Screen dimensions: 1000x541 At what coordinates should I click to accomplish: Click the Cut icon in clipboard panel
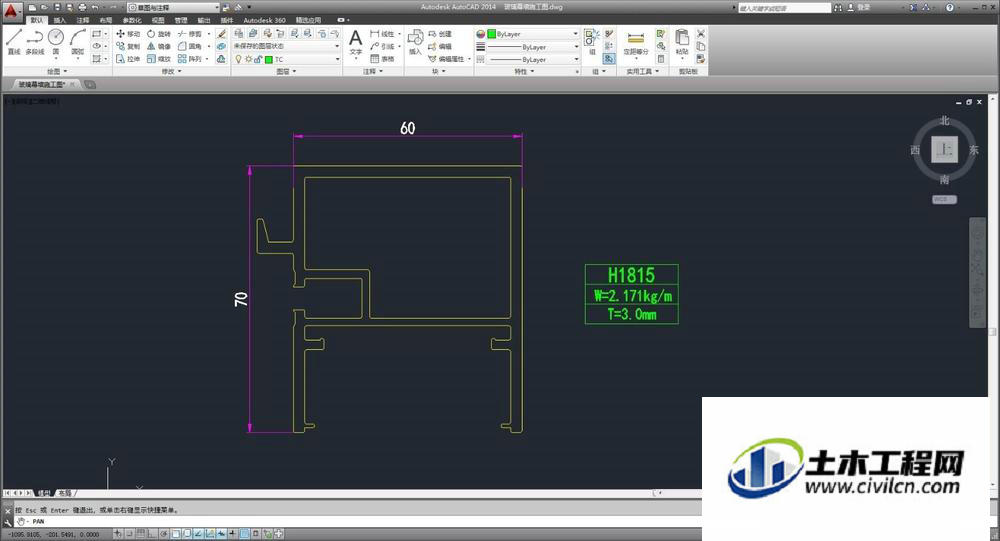701,34
